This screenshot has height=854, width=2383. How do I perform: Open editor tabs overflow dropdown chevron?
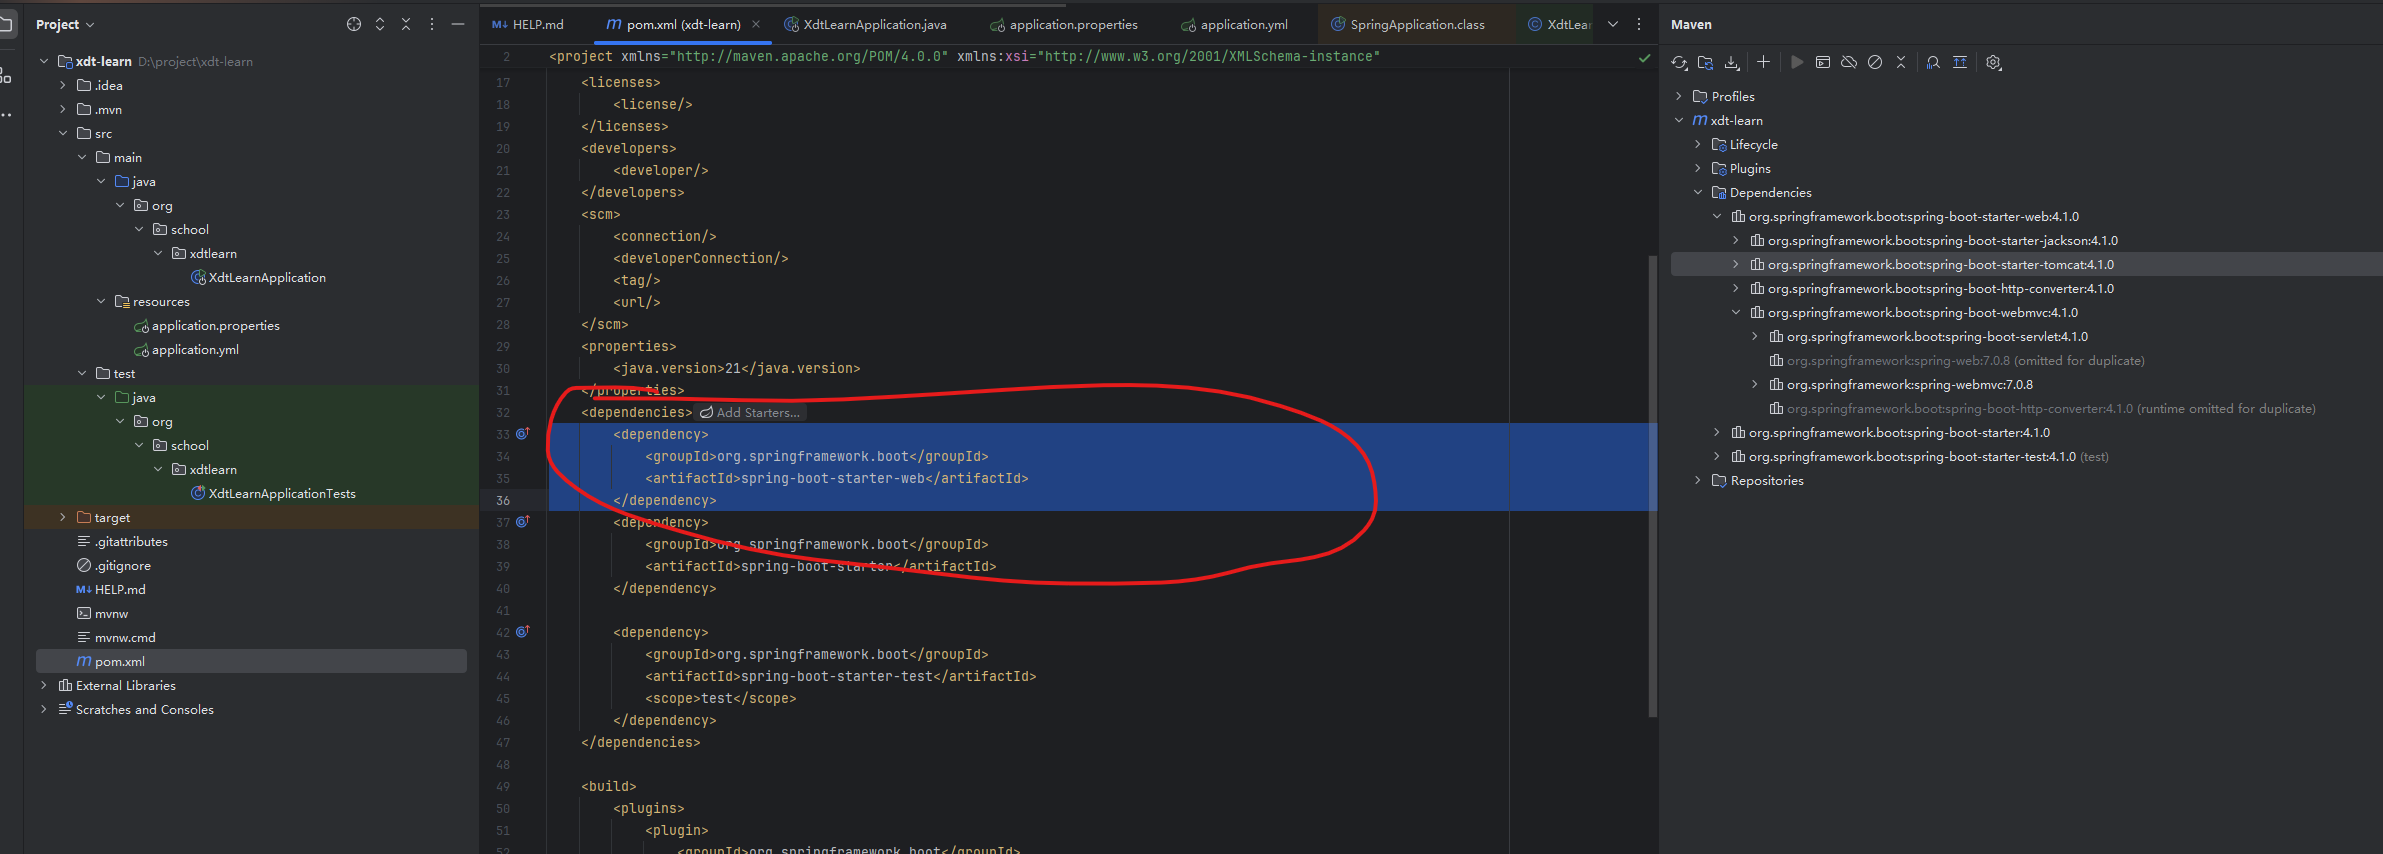[x=1613, y=24]
